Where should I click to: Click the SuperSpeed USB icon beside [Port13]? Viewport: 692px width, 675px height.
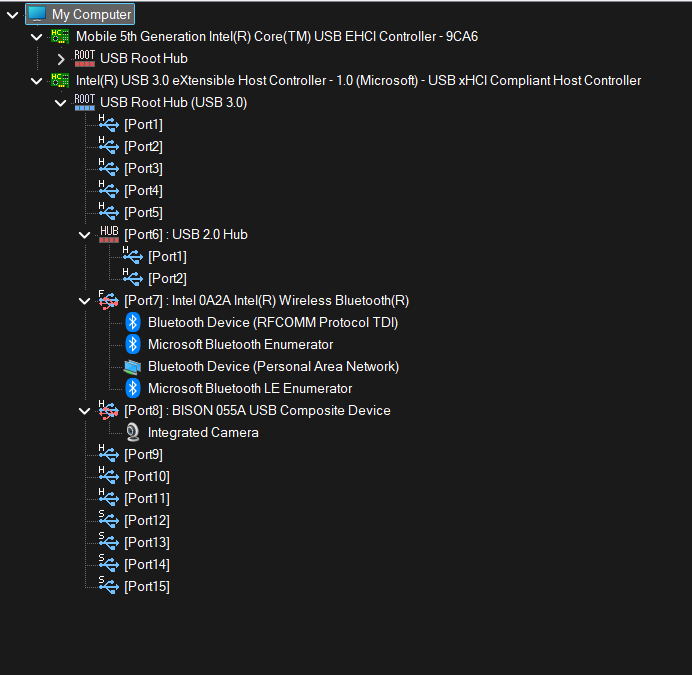click(x=108, y=541)
